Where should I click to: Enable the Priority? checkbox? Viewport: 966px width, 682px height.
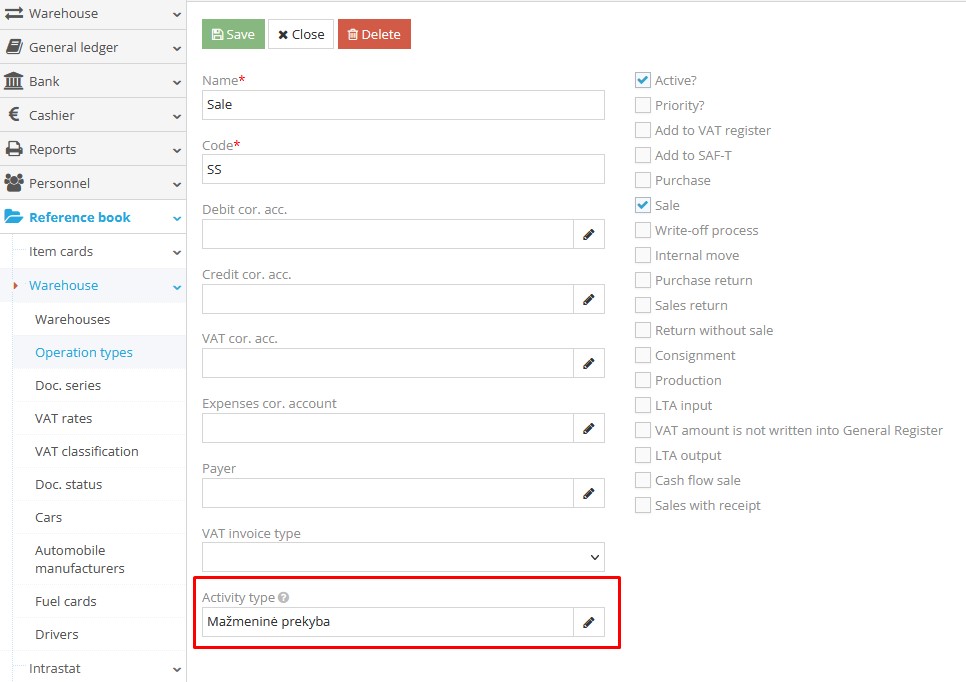coord(643,104)
